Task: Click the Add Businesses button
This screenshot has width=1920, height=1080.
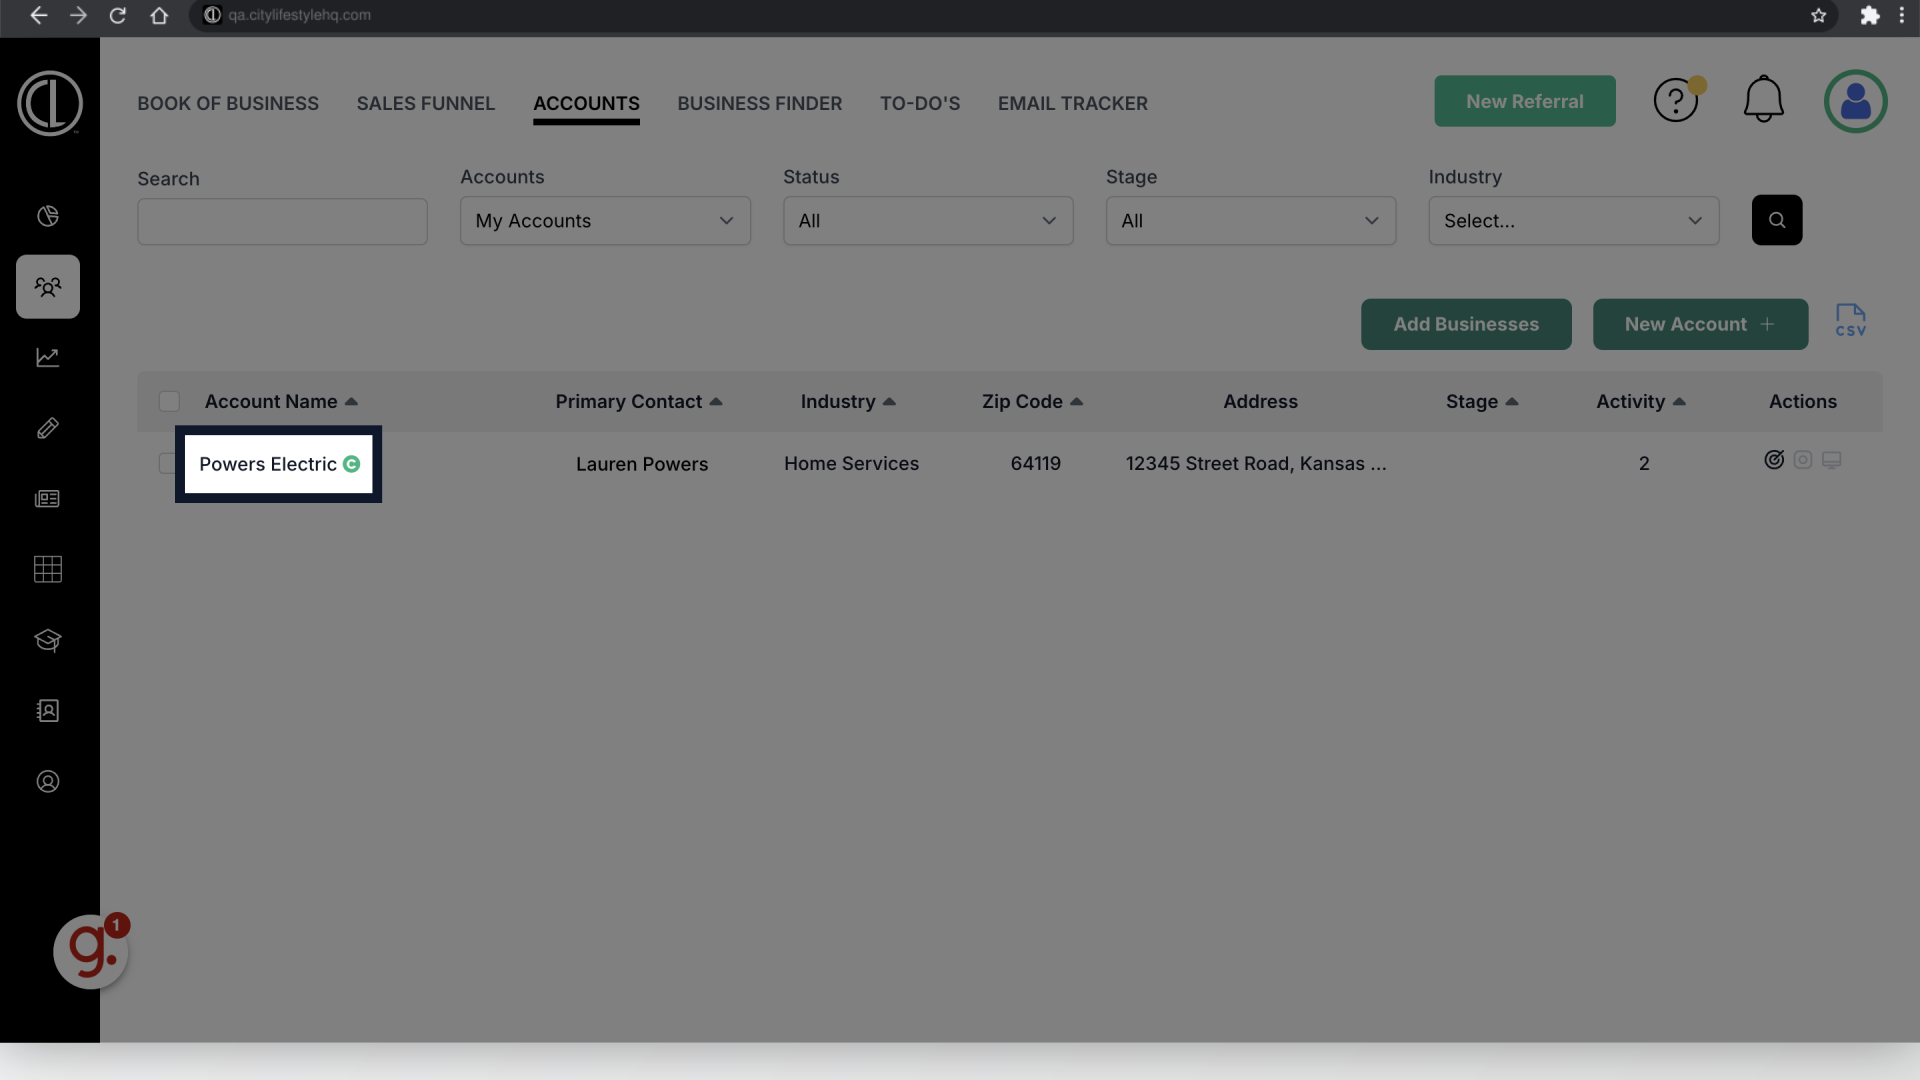Action: pos(1466,324)
